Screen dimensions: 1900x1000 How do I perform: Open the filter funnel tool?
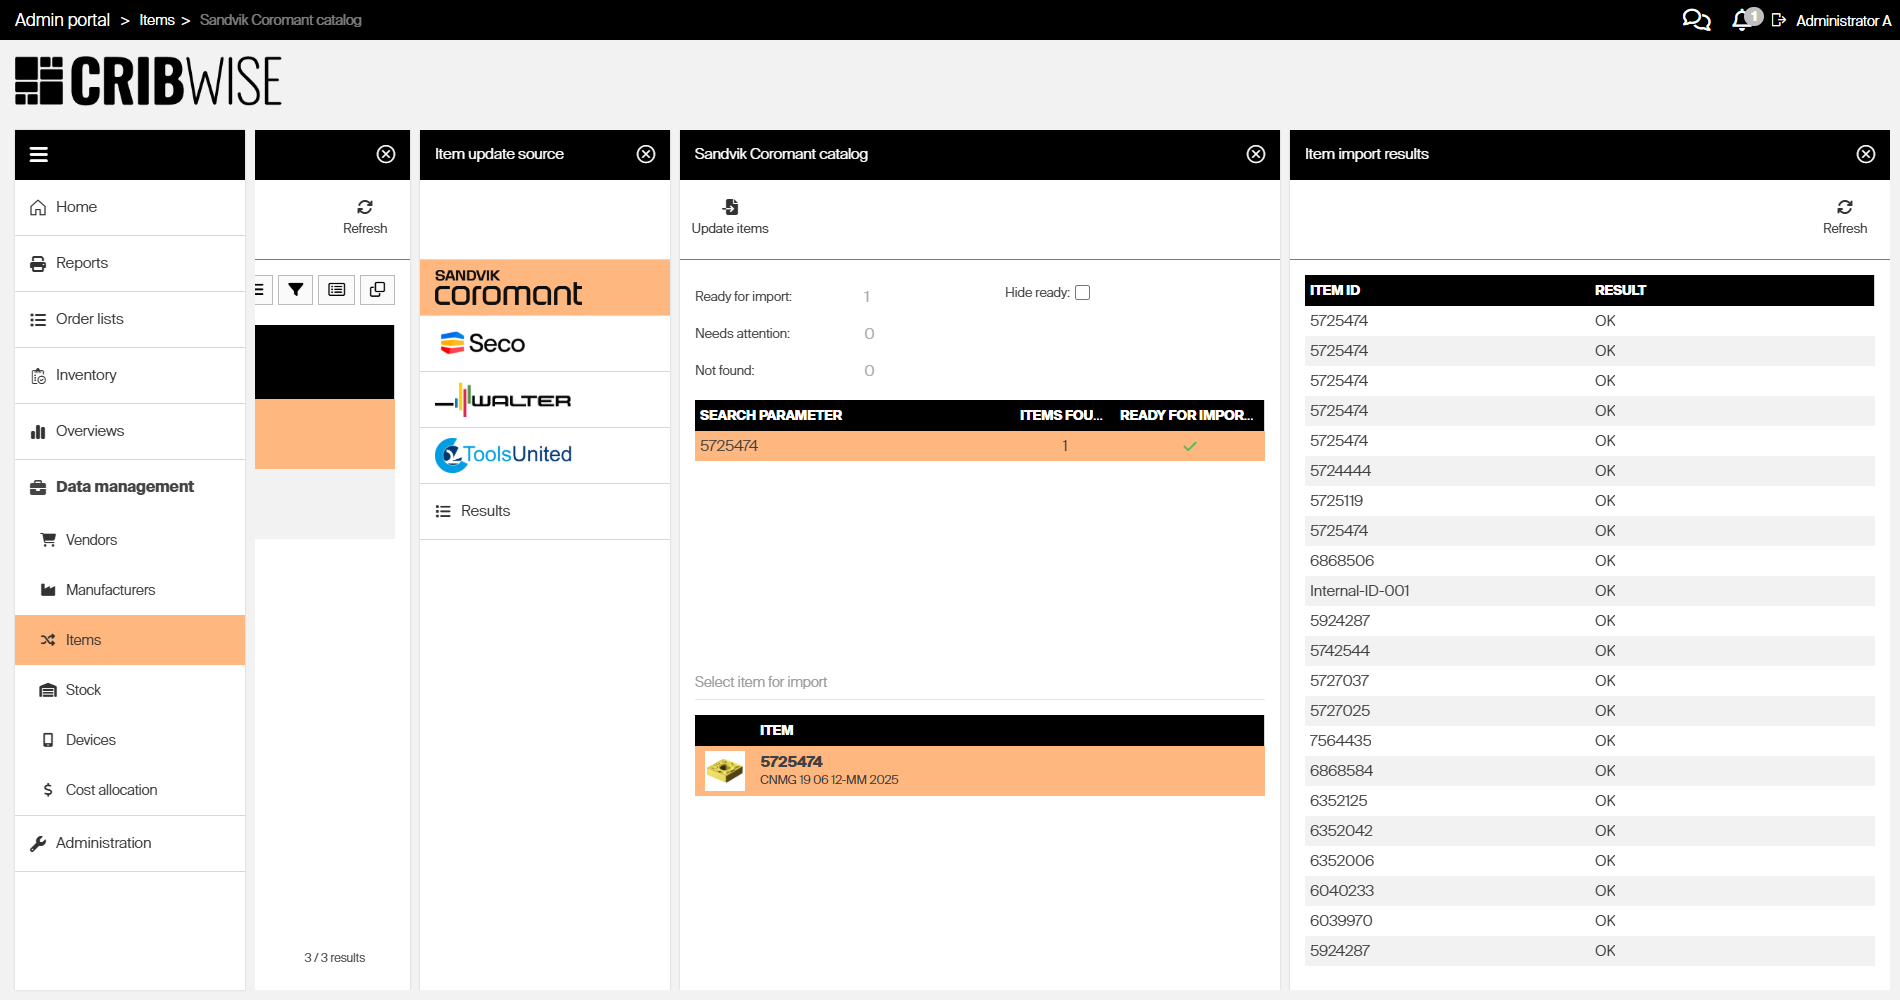point(296,290)
